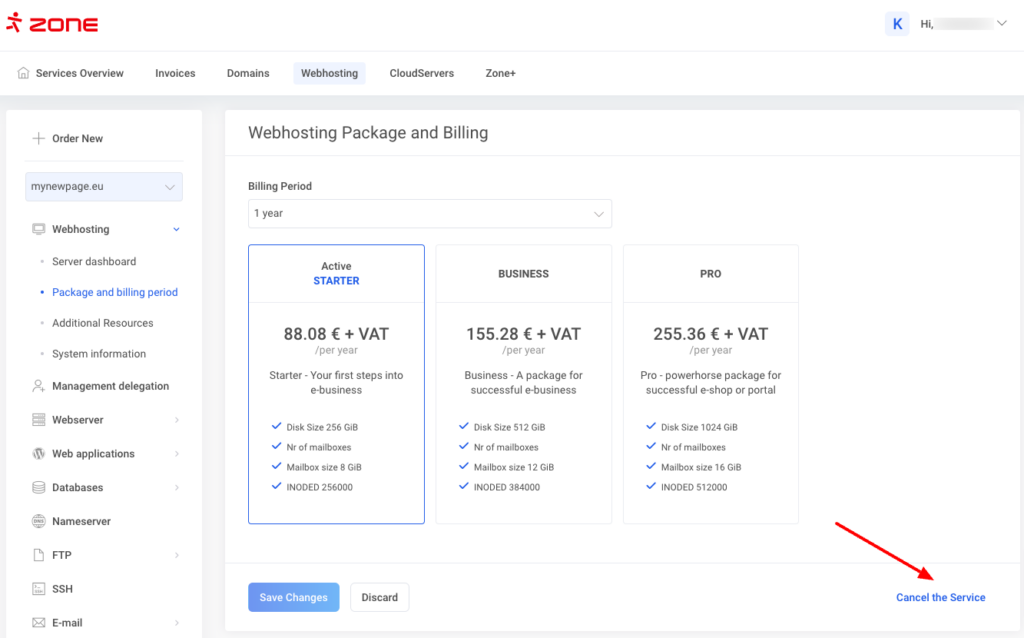Select the BUSINESS package card
Image resolution: width=1024 pixels, height=638 pixels.
pos(523,384)
